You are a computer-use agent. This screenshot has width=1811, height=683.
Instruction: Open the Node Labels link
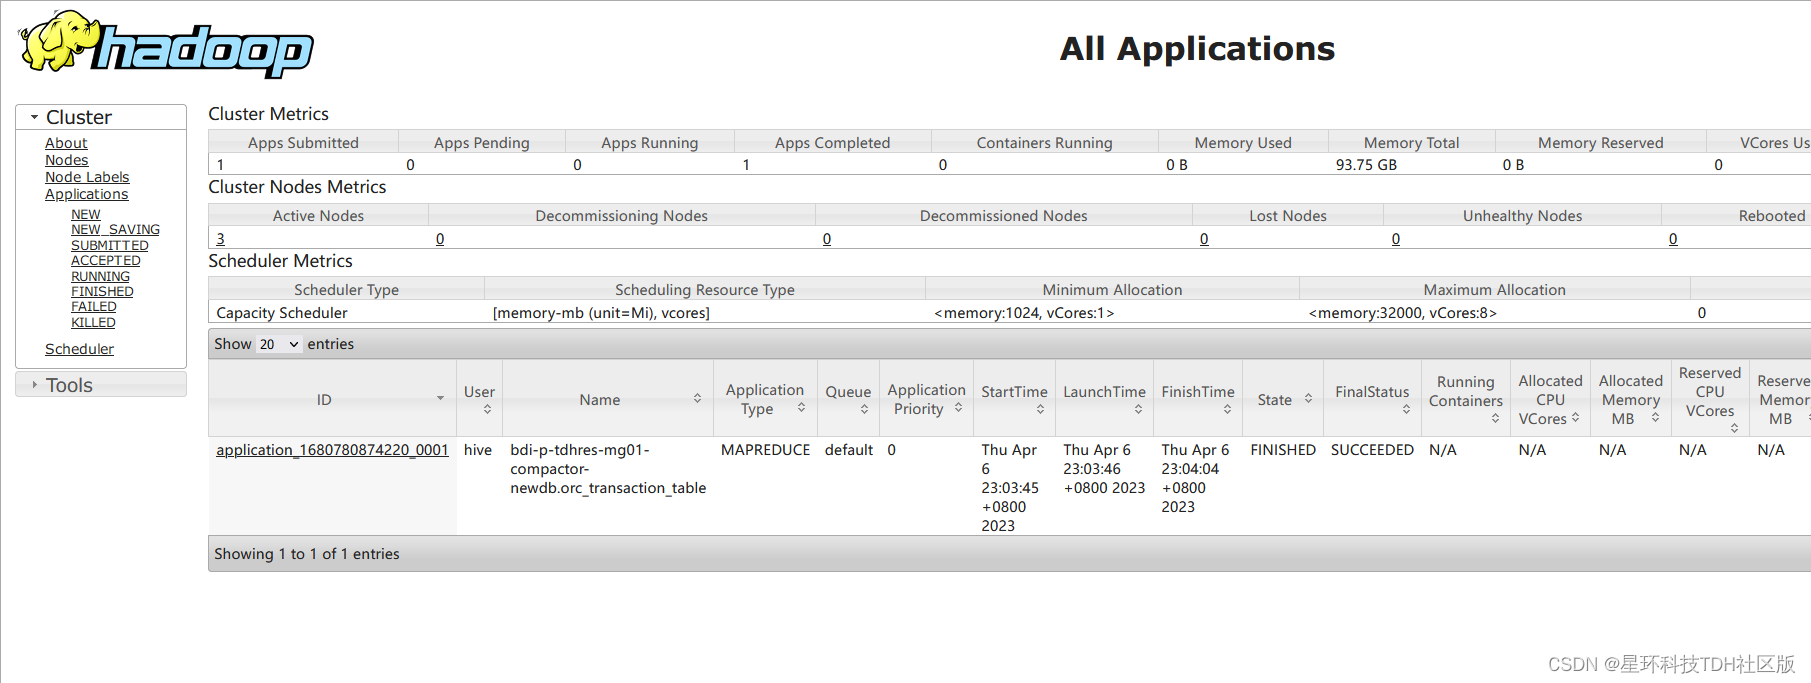coord(87,177)
